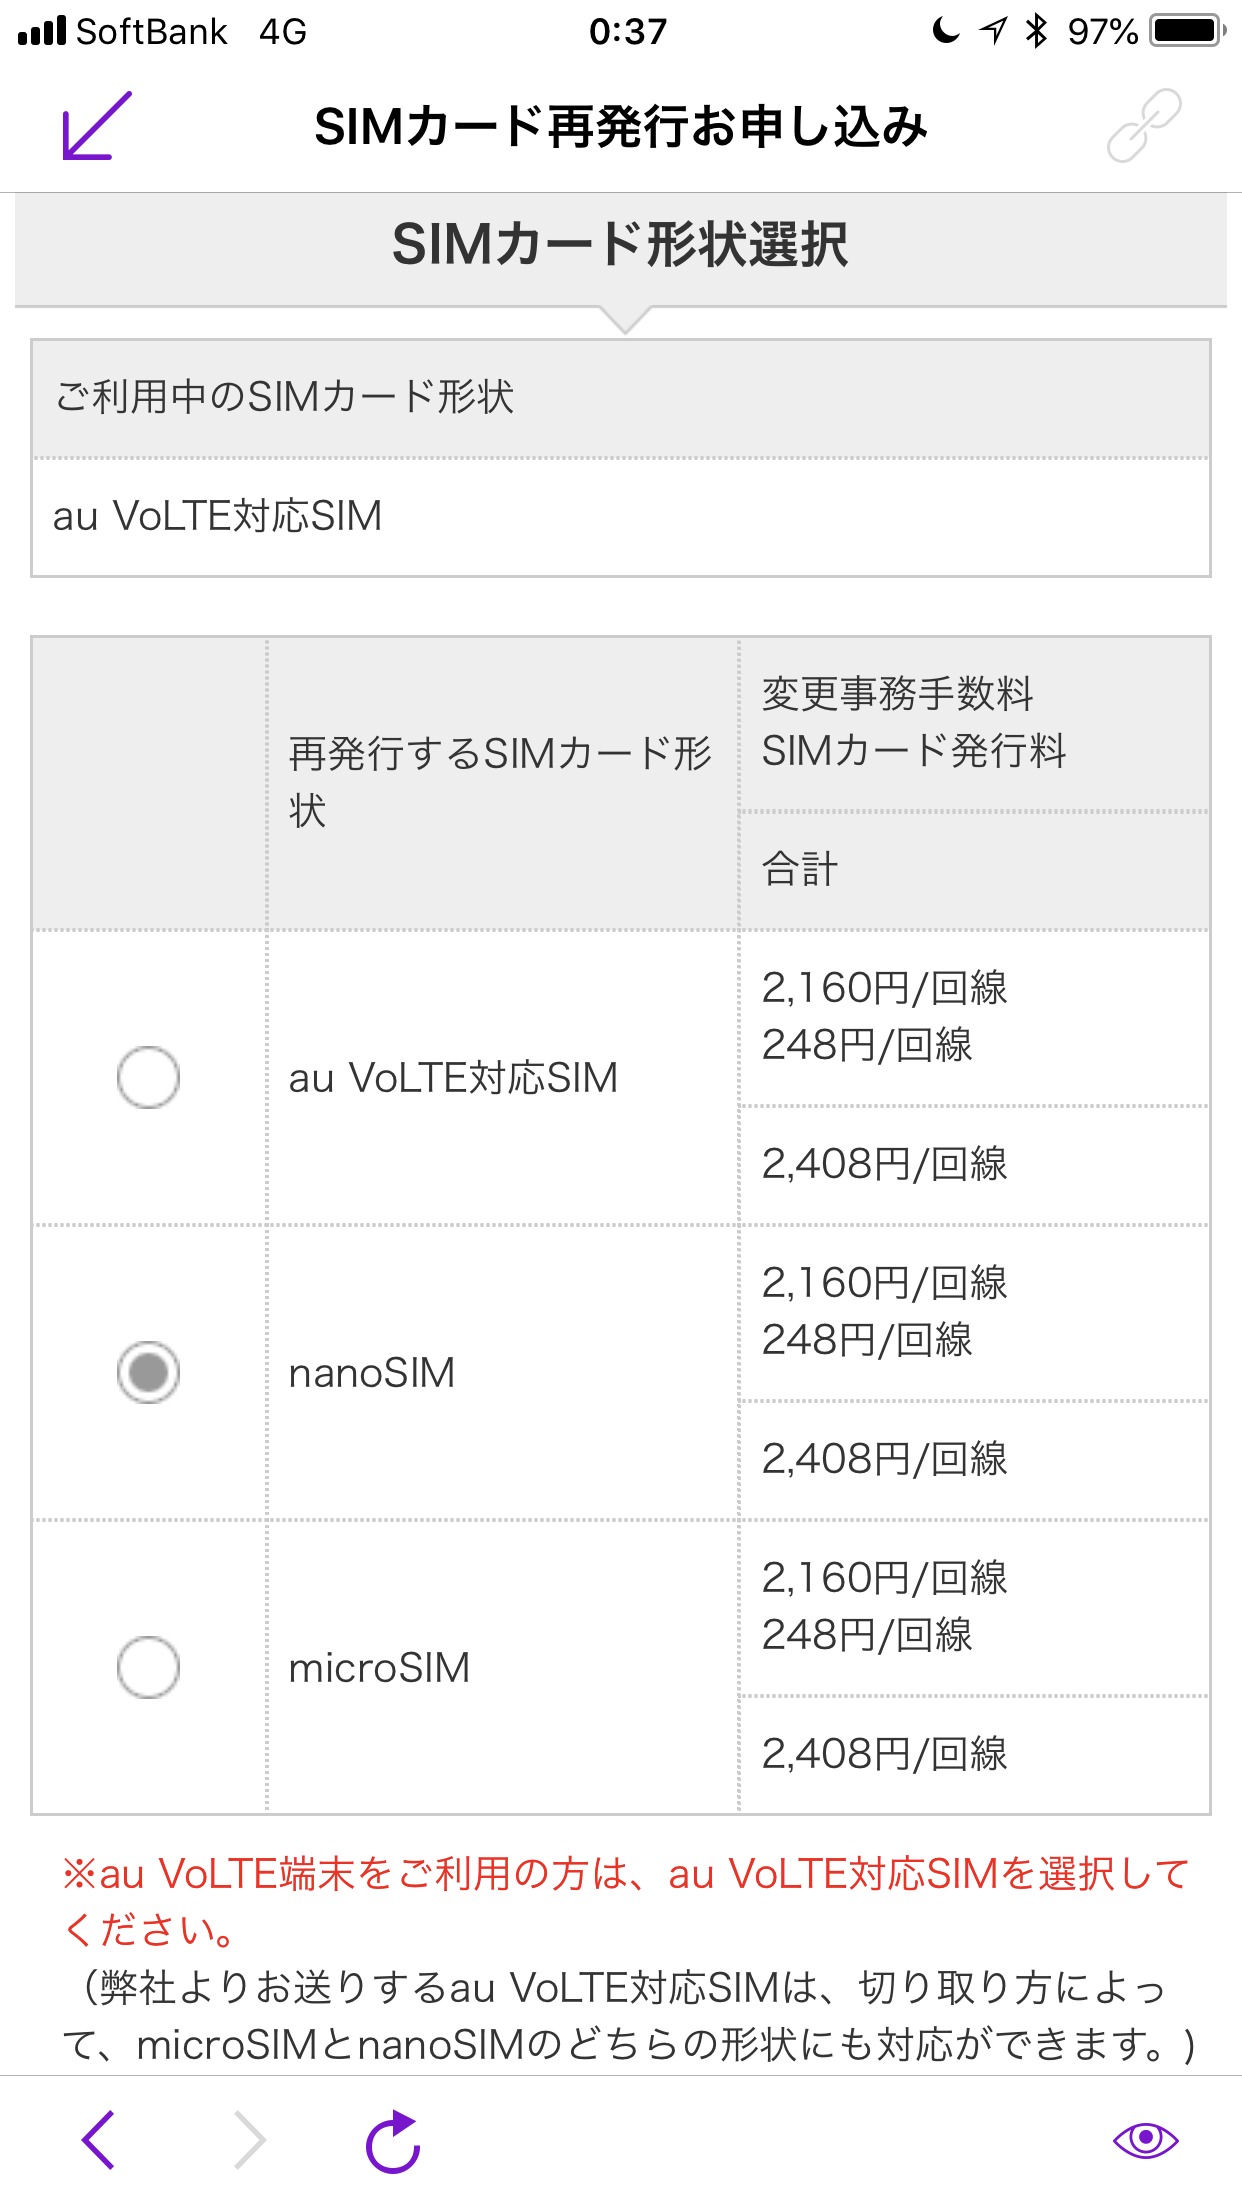The image size is (1242, 2208).
Task: Select the au VoLTE対応SIM radio button
Action: 148,1077
